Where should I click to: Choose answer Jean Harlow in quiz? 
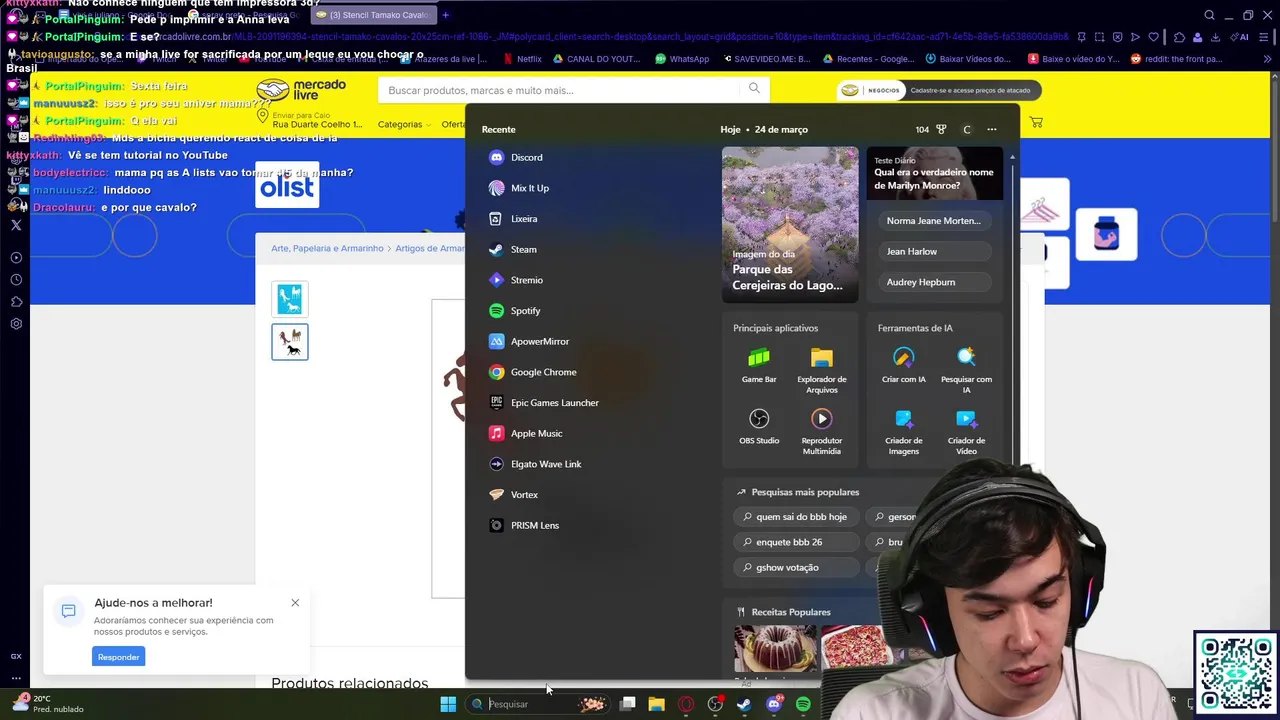(934, 251)
